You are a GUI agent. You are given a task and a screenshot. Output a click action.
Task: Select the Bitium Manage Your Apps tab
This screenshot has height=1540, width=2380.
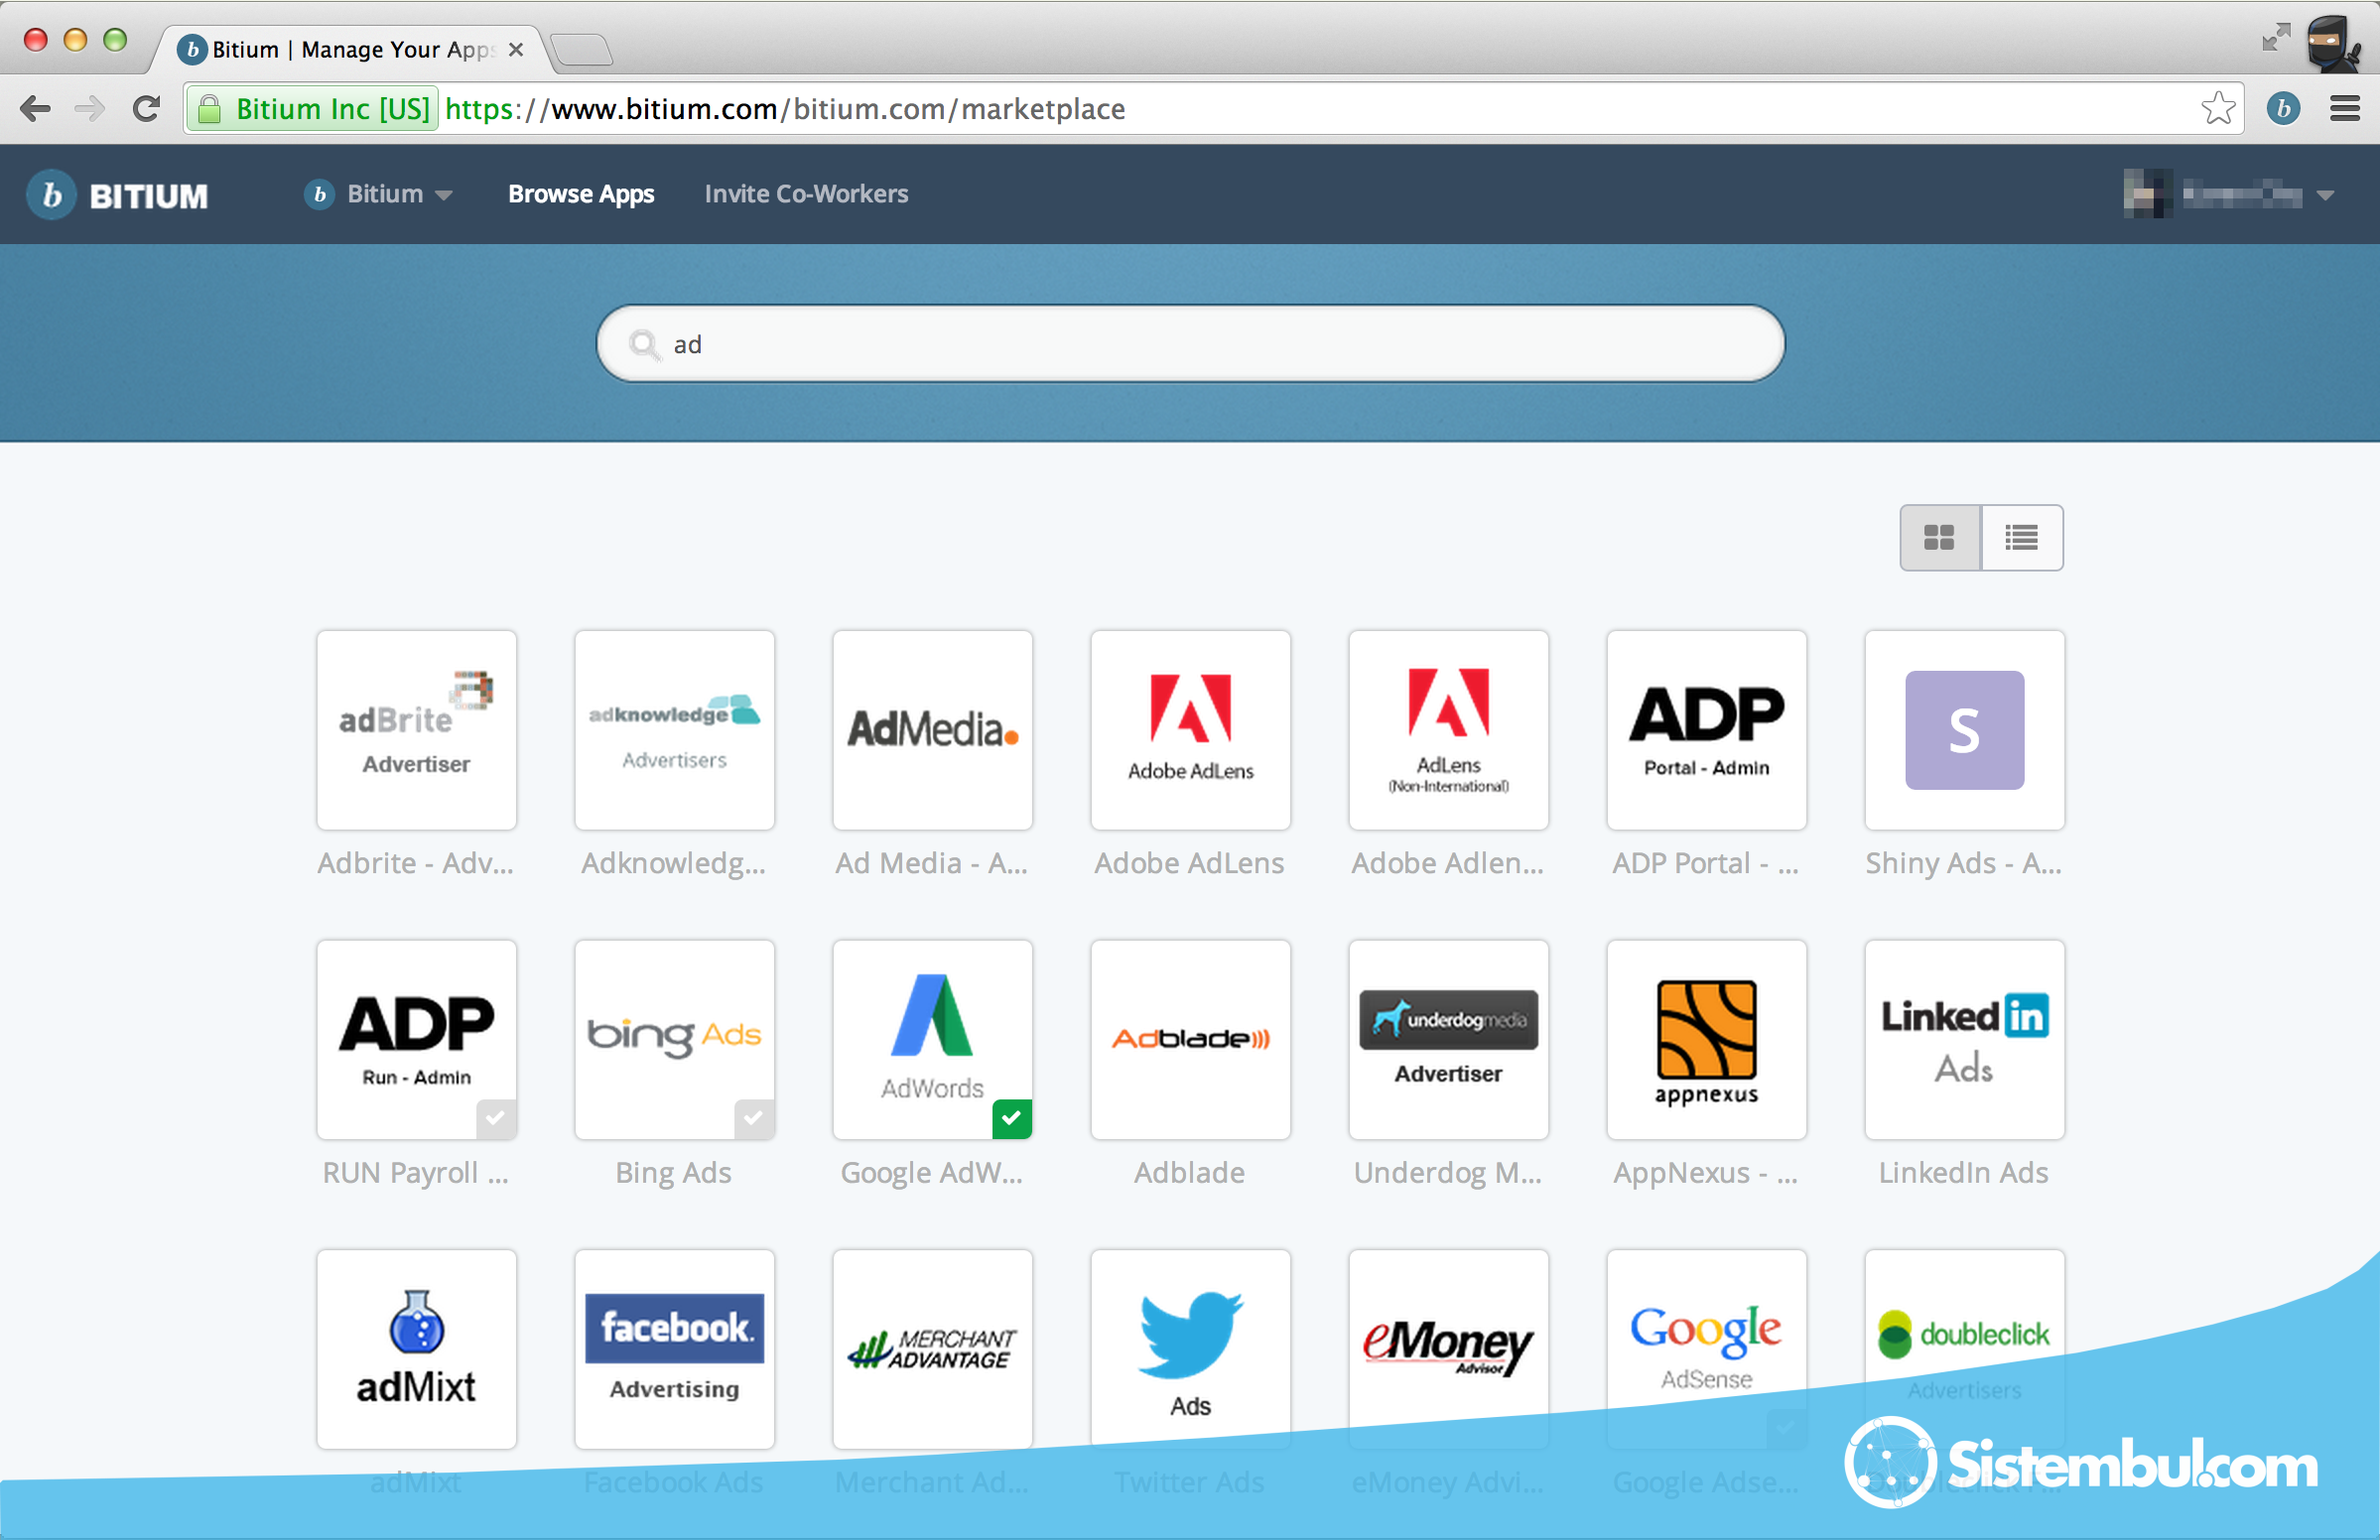tap(350, 49)
